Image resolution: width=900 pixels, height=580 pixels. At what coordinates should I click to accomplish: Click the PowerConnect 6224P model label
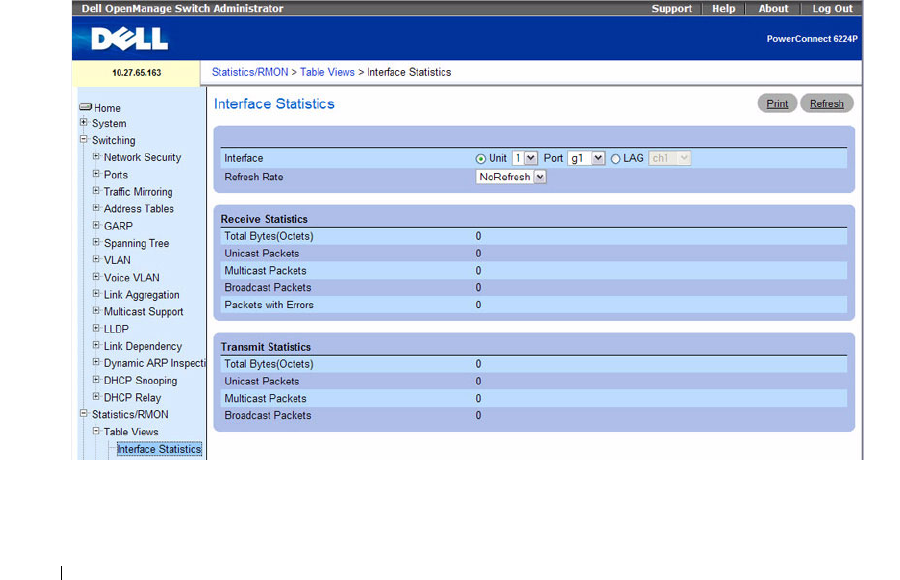click(812, 39)
